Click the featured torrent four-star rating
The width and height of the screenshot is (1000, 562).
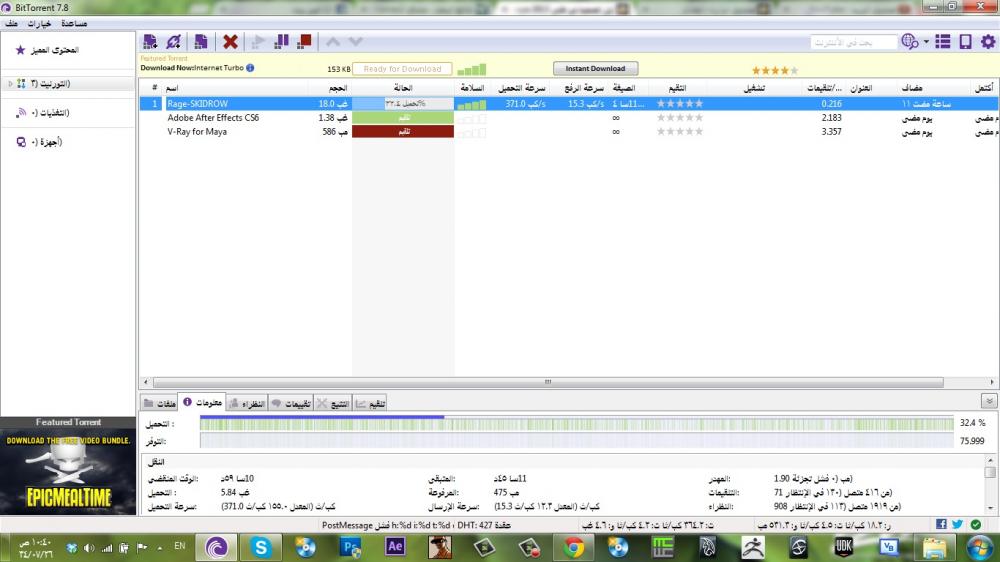pyautogui.click(x=774, y=70)
